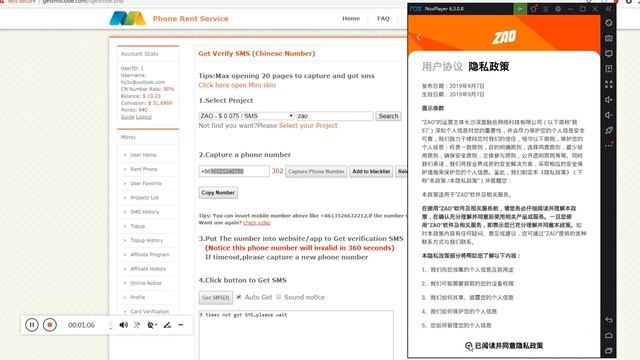This screenshot has width=640, height=360.
Task: Pause the screen recording
Action: click(x=31, y=325)
